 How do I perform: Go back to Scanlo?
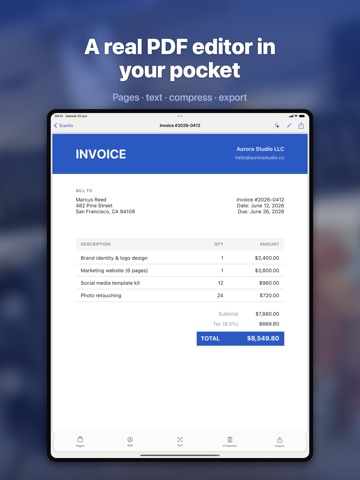pos(63,125)
